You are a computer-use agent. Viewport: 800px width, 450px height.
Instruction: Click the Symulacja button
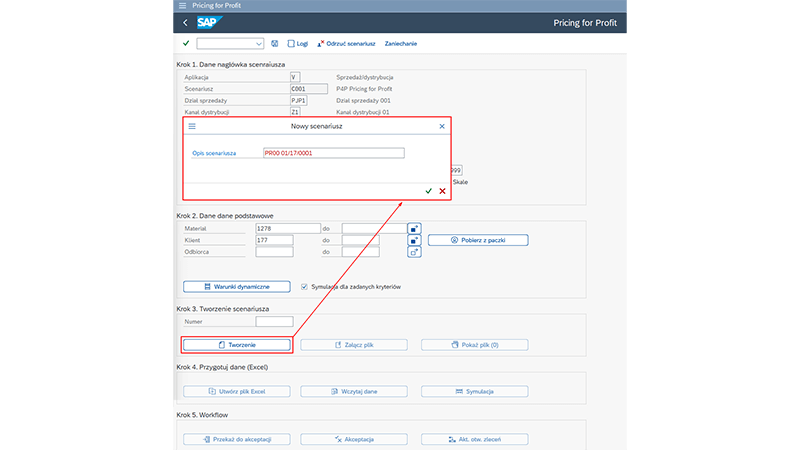pos(474,391)
